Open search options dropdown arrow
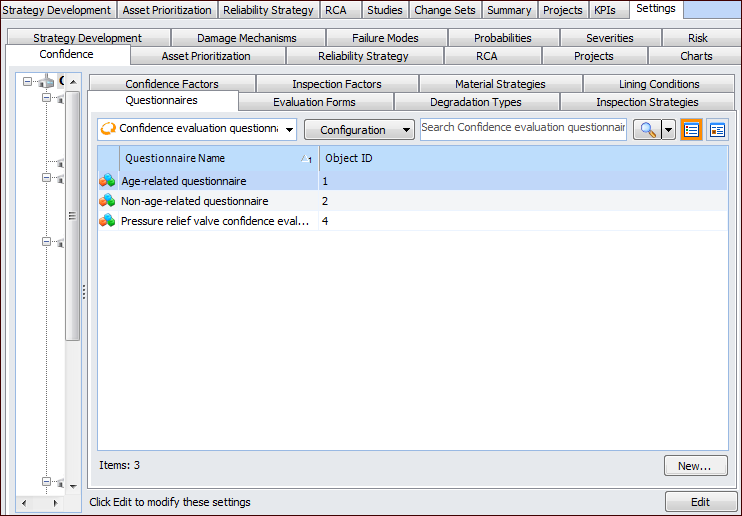 pos(668,130)
